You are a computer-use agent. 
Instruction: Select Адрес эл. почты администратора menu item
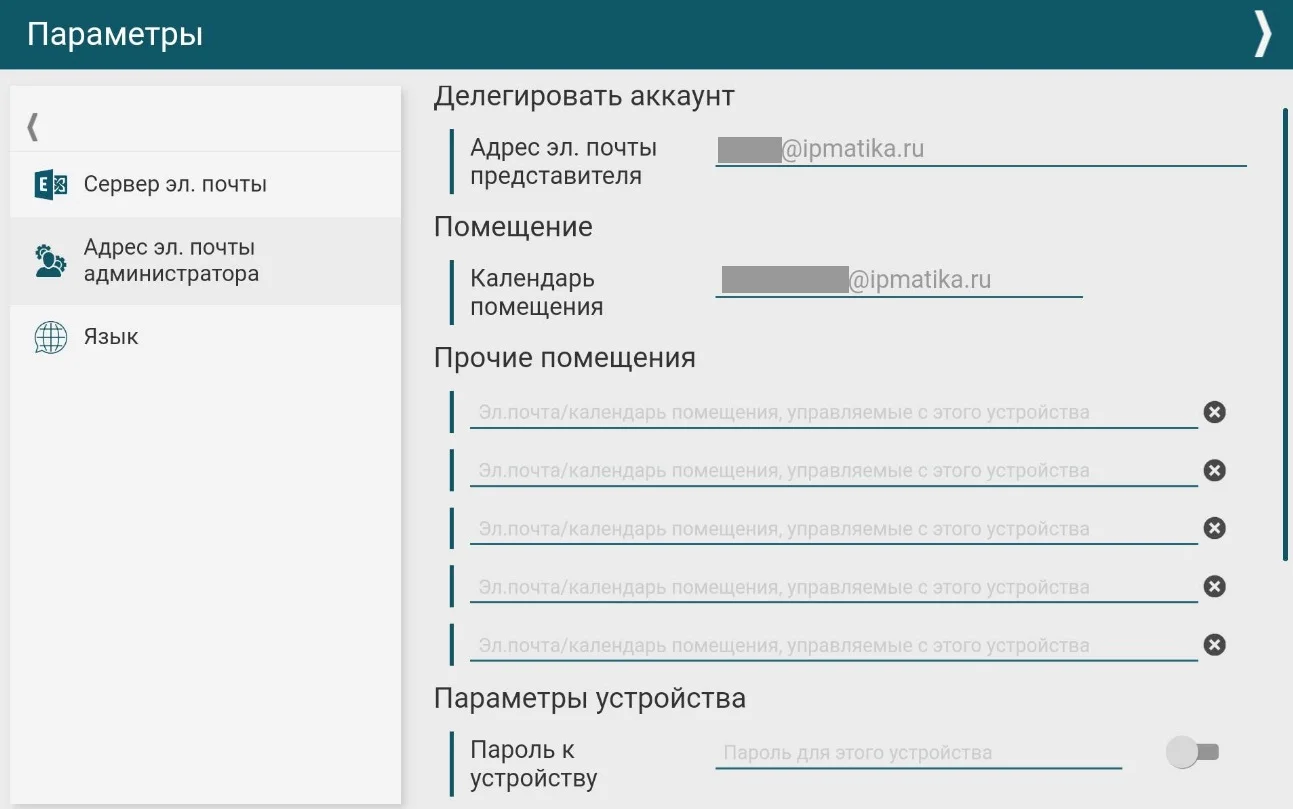pos(171,261)
